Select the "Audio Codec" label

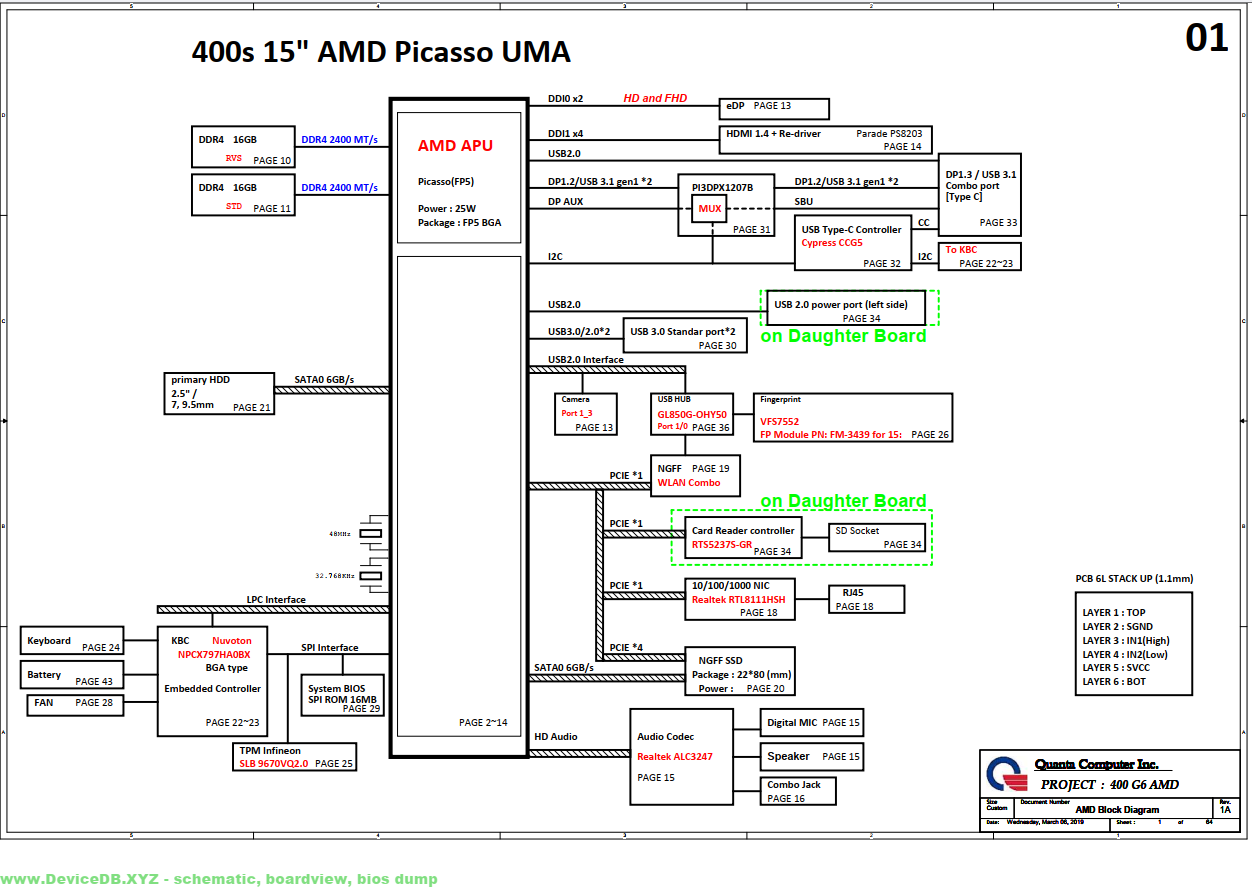coord(664,737)
